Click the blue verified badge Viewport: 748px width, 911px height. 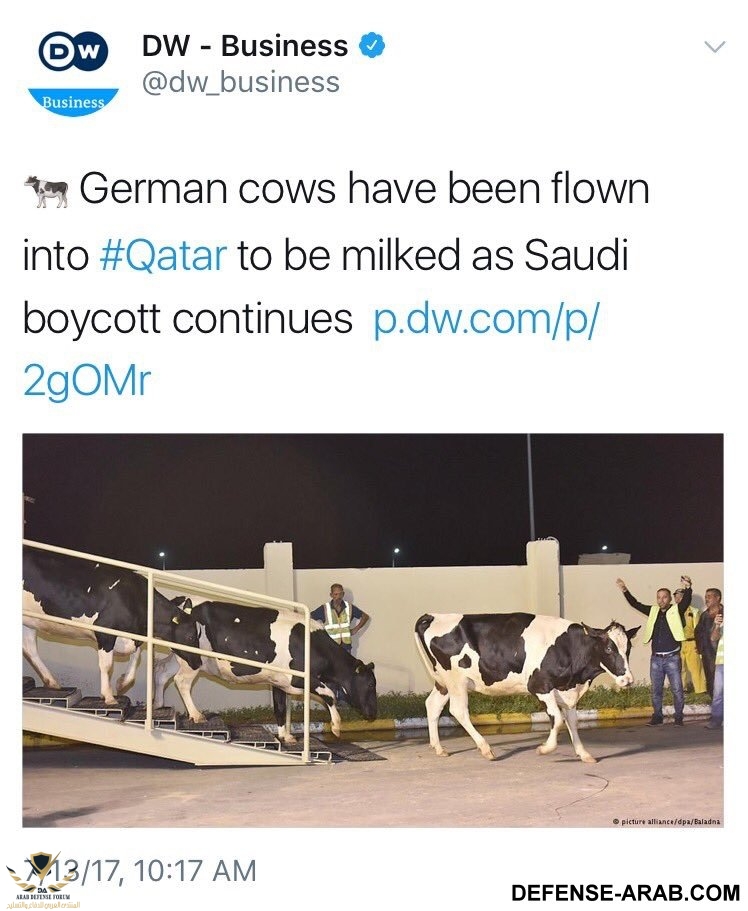(372, 46)
